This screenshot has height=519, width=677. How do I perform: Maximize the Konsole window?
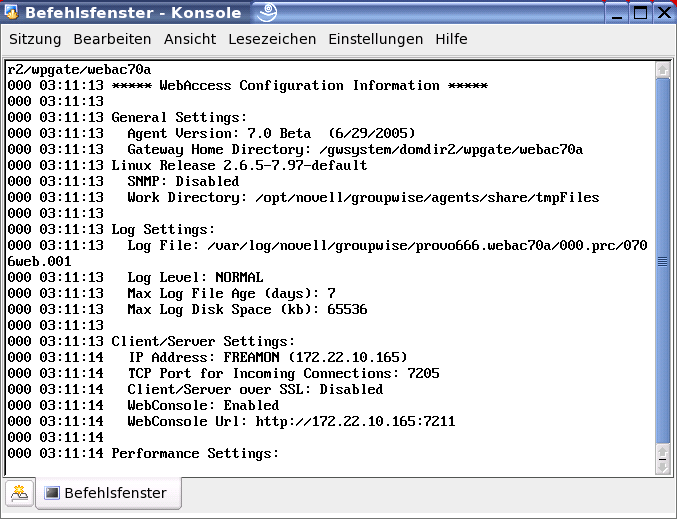640,13
